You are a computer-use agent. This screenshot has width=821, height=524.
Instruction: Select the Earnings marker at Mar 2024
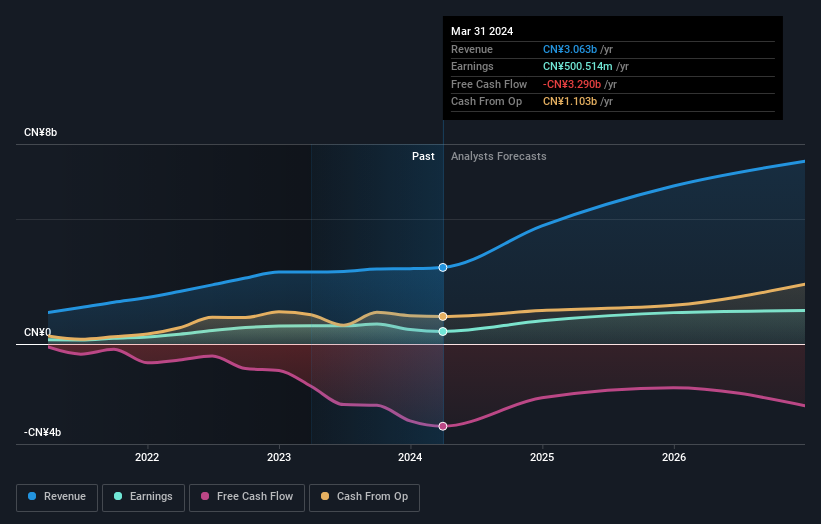443,331
